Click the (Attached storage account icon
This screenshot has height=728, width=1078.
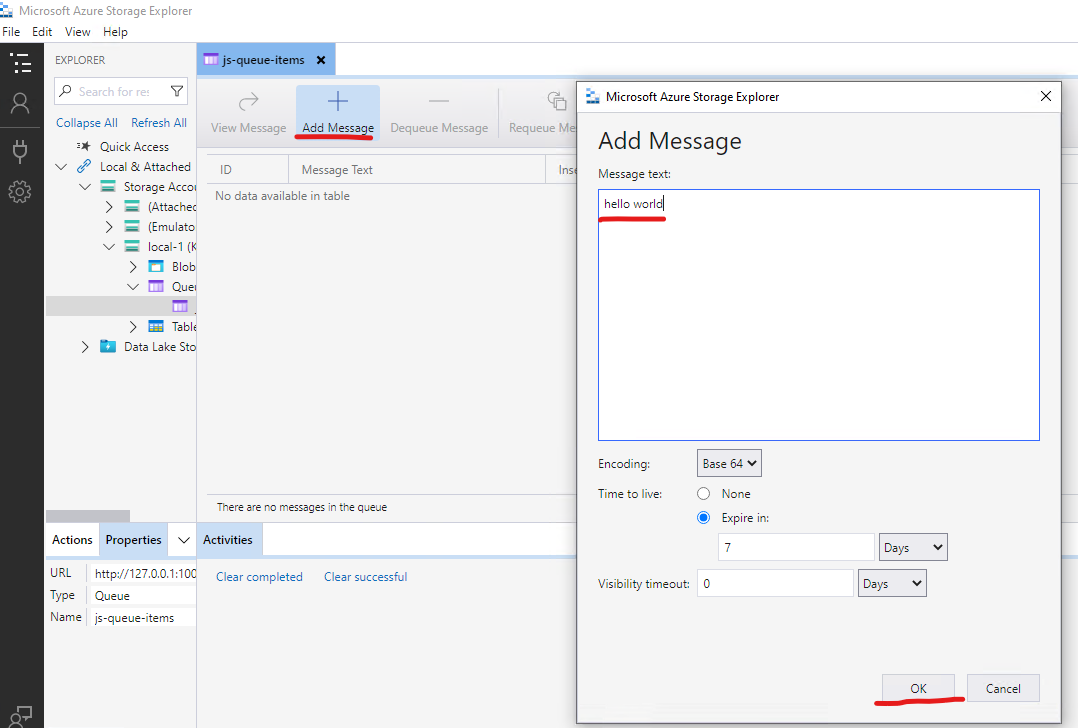pyautogui.click(x=132, y=206)
